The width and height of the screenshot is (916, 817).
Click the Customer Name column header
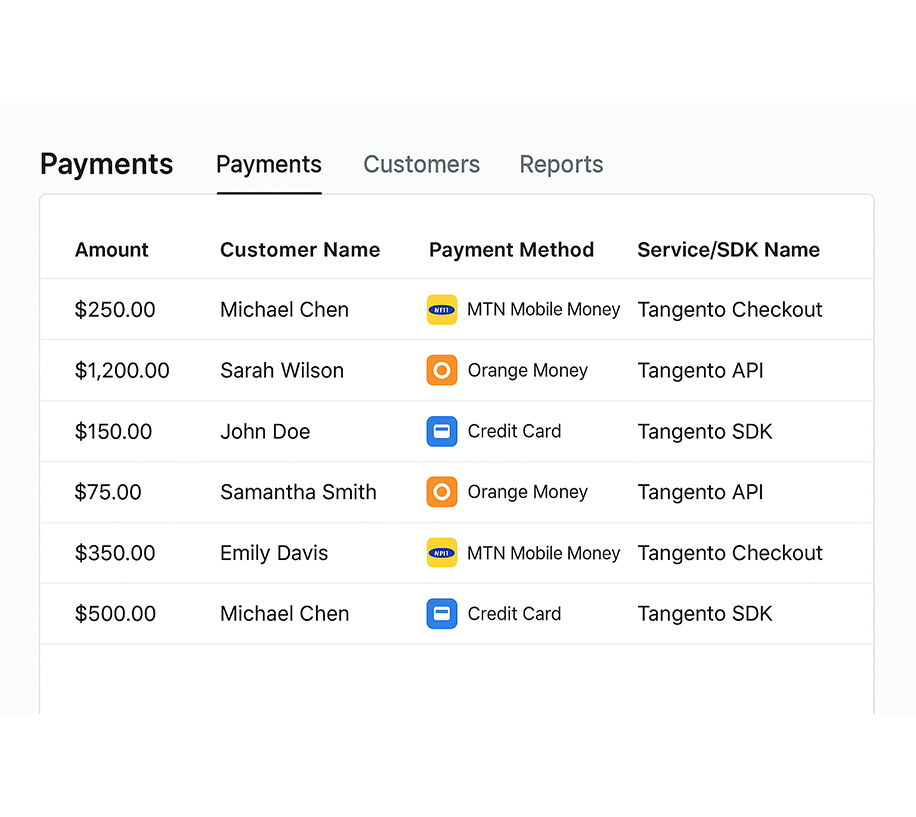(x=300, y=250)
